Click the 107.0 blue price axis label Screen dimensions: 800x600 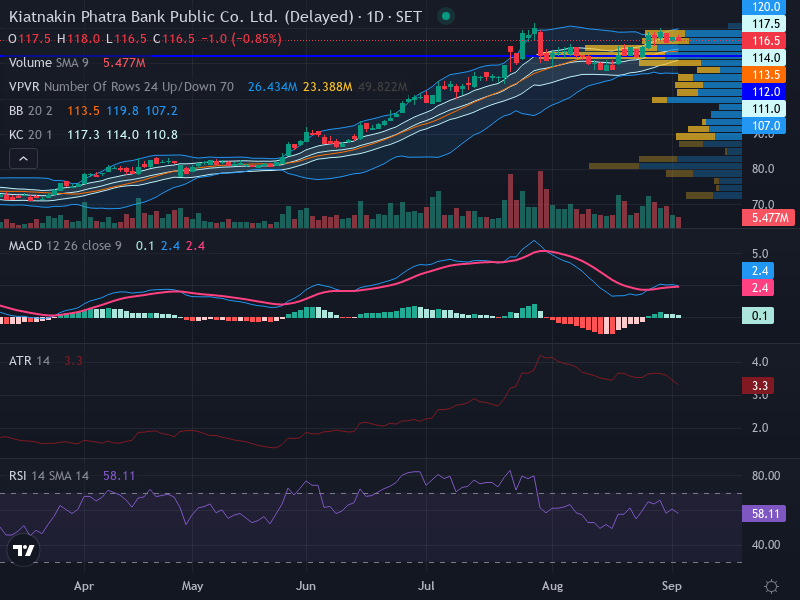pos(764,126)
